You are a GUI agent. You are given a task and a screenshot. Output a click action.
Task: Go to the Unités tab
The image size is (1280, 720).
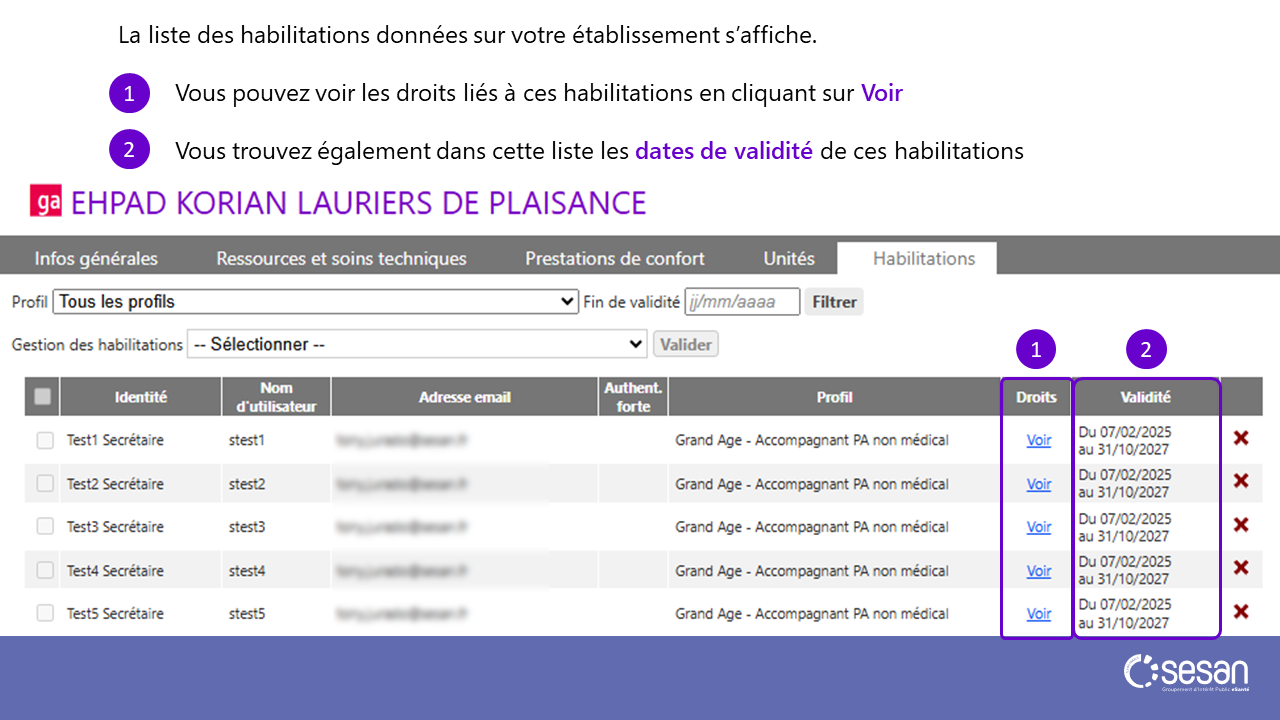tap(789, 259)
